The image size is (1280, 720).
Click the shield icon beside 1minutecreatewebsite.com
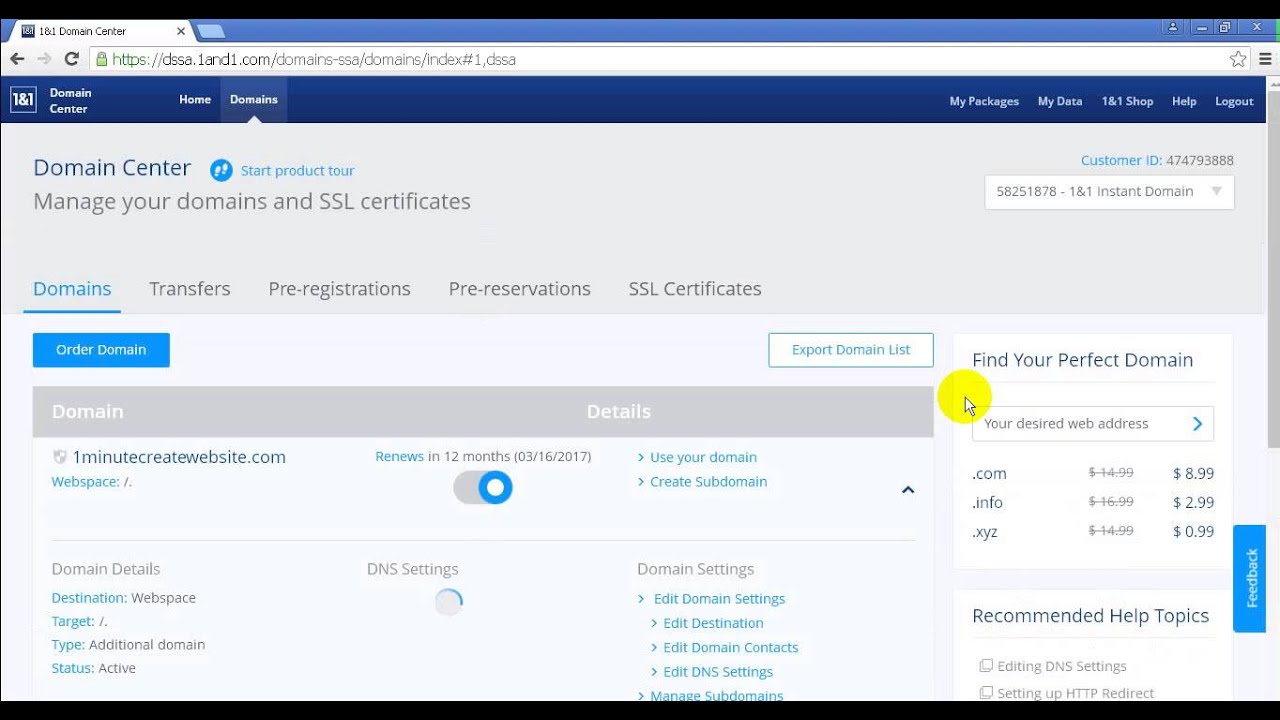point(60,457)
